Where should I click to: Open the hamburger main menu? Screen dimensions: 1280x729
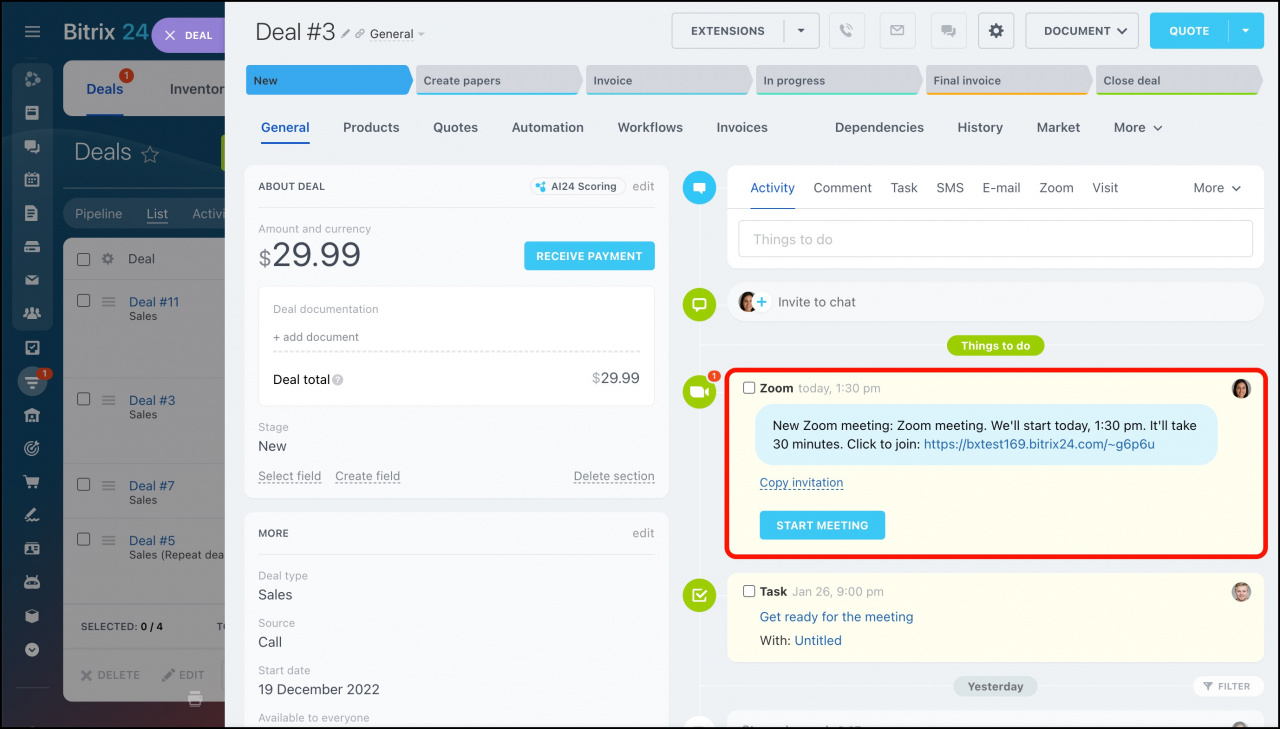(x=32, y=32)
